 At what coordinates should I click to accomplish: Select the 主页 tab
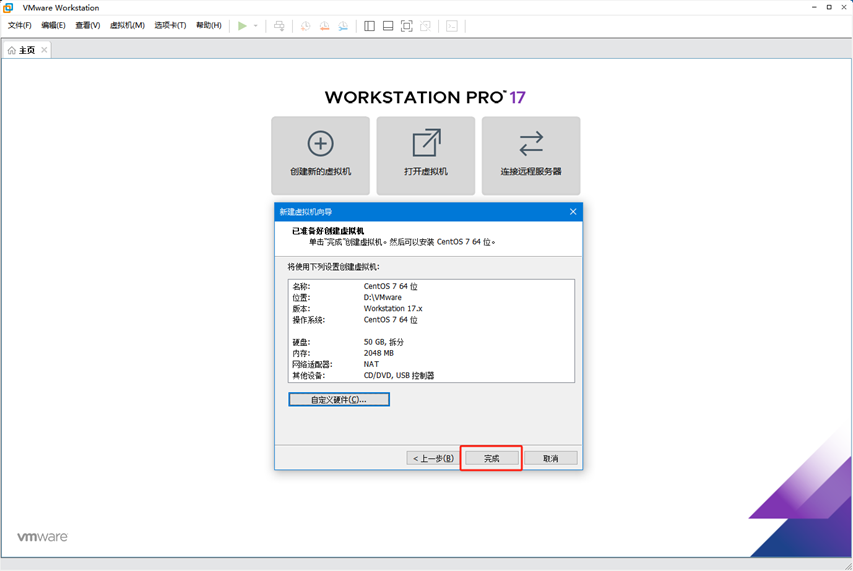(27, 50)
